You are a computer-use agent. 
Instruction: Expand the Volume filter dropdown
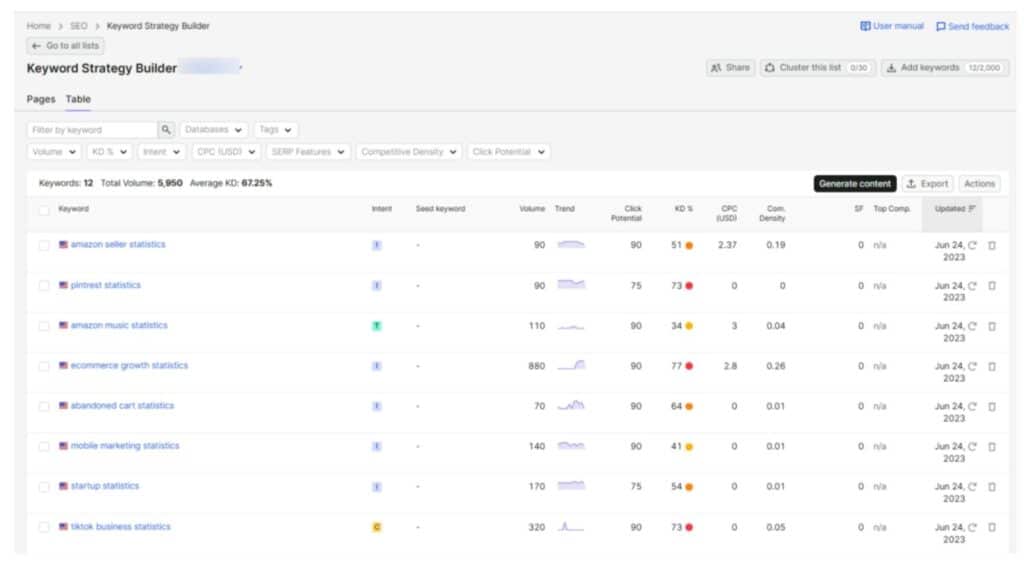click(x=54, y=152)
